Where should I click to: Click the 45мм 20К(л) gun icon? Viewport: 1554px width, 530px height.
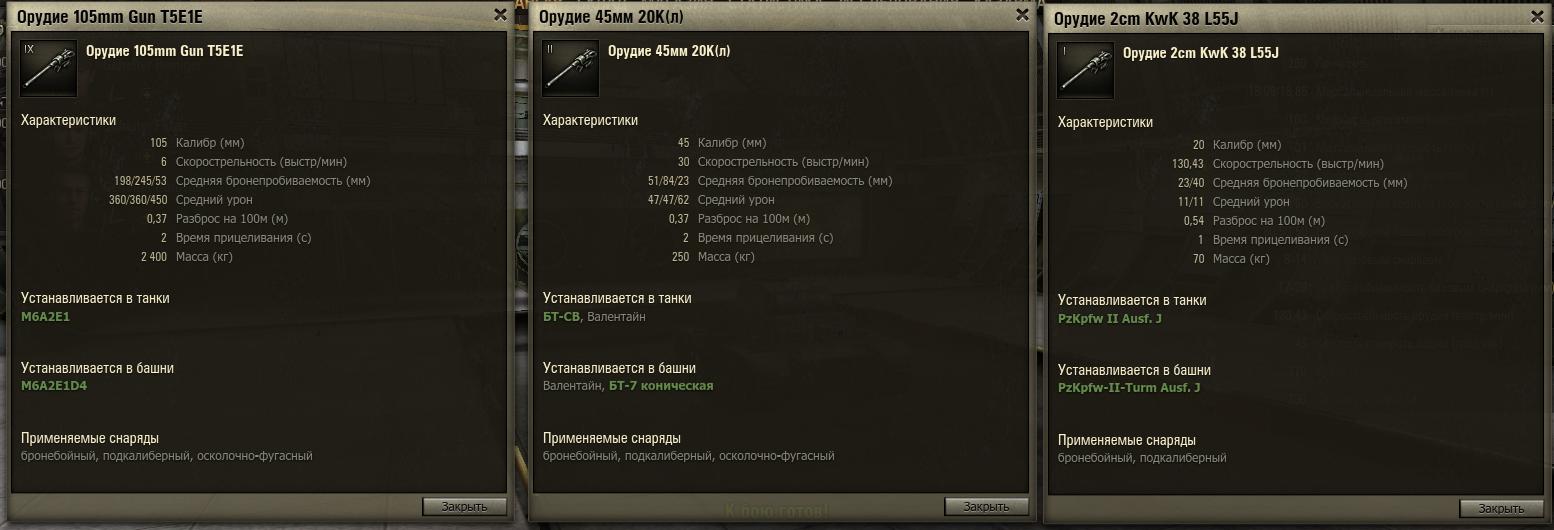571,69
